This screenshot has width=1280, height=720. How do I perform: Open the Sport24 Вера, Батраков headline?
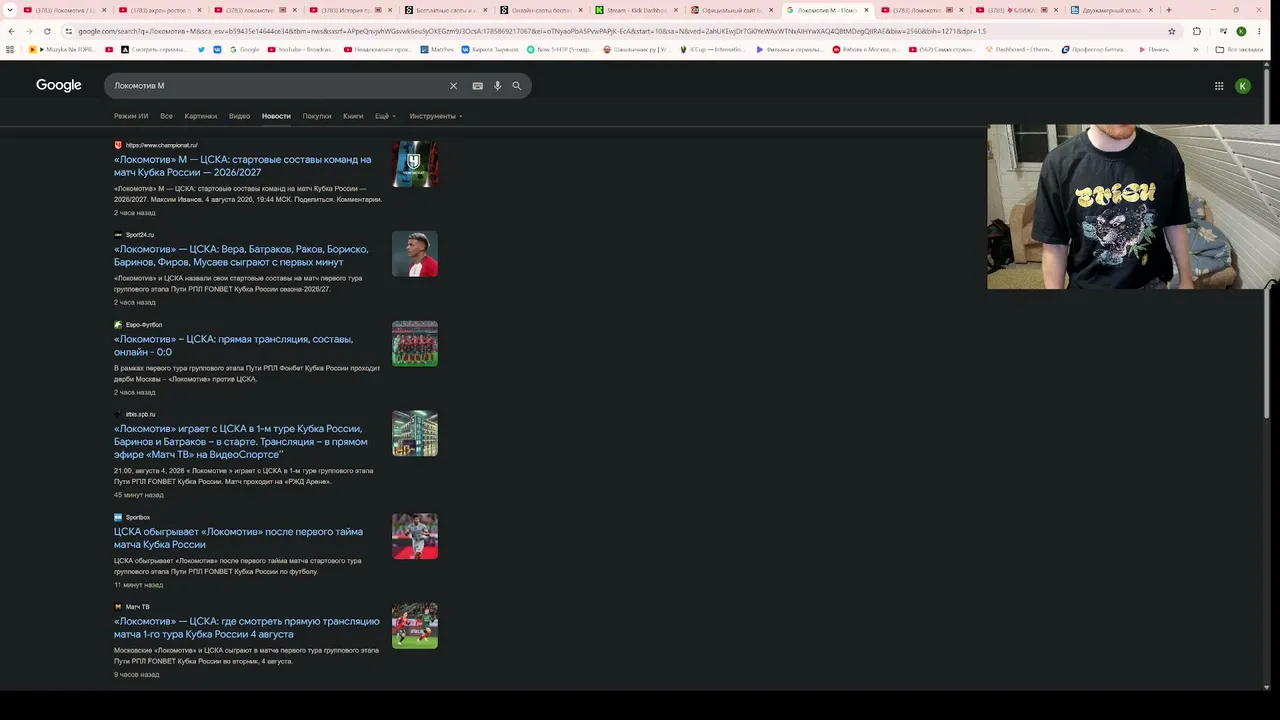click(241, 256)
